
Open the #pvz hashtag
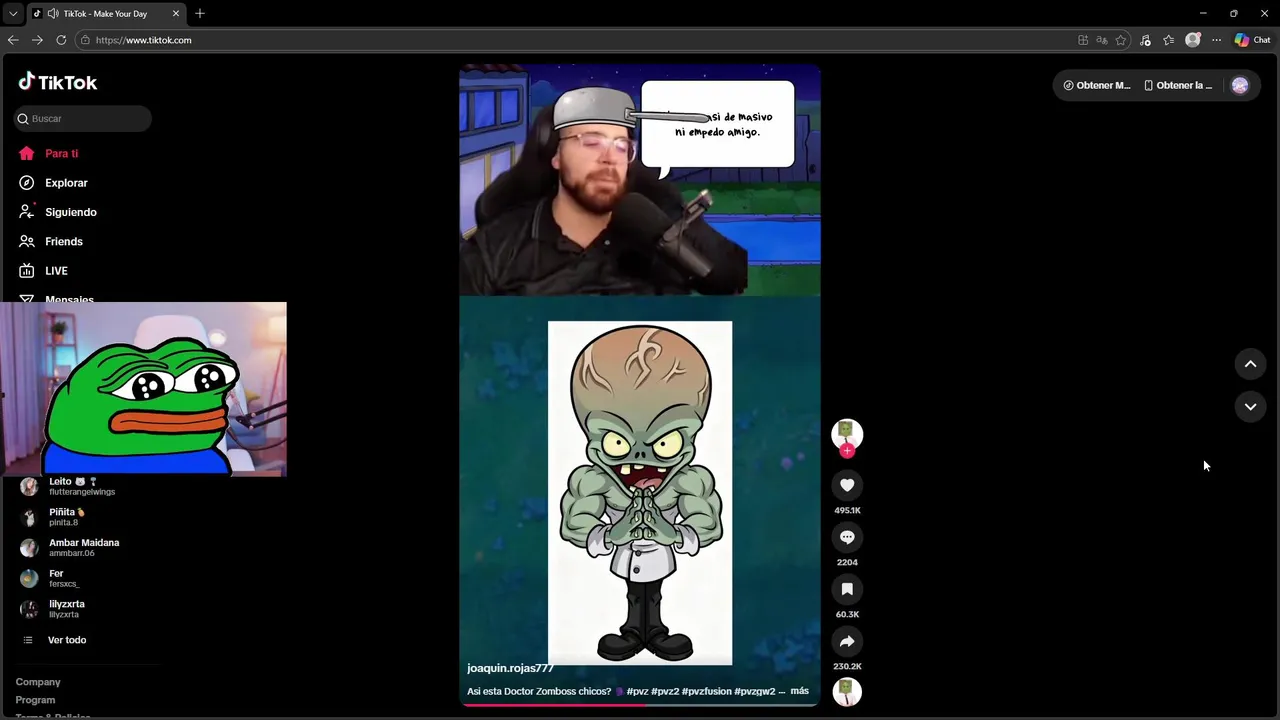(637, 691)
